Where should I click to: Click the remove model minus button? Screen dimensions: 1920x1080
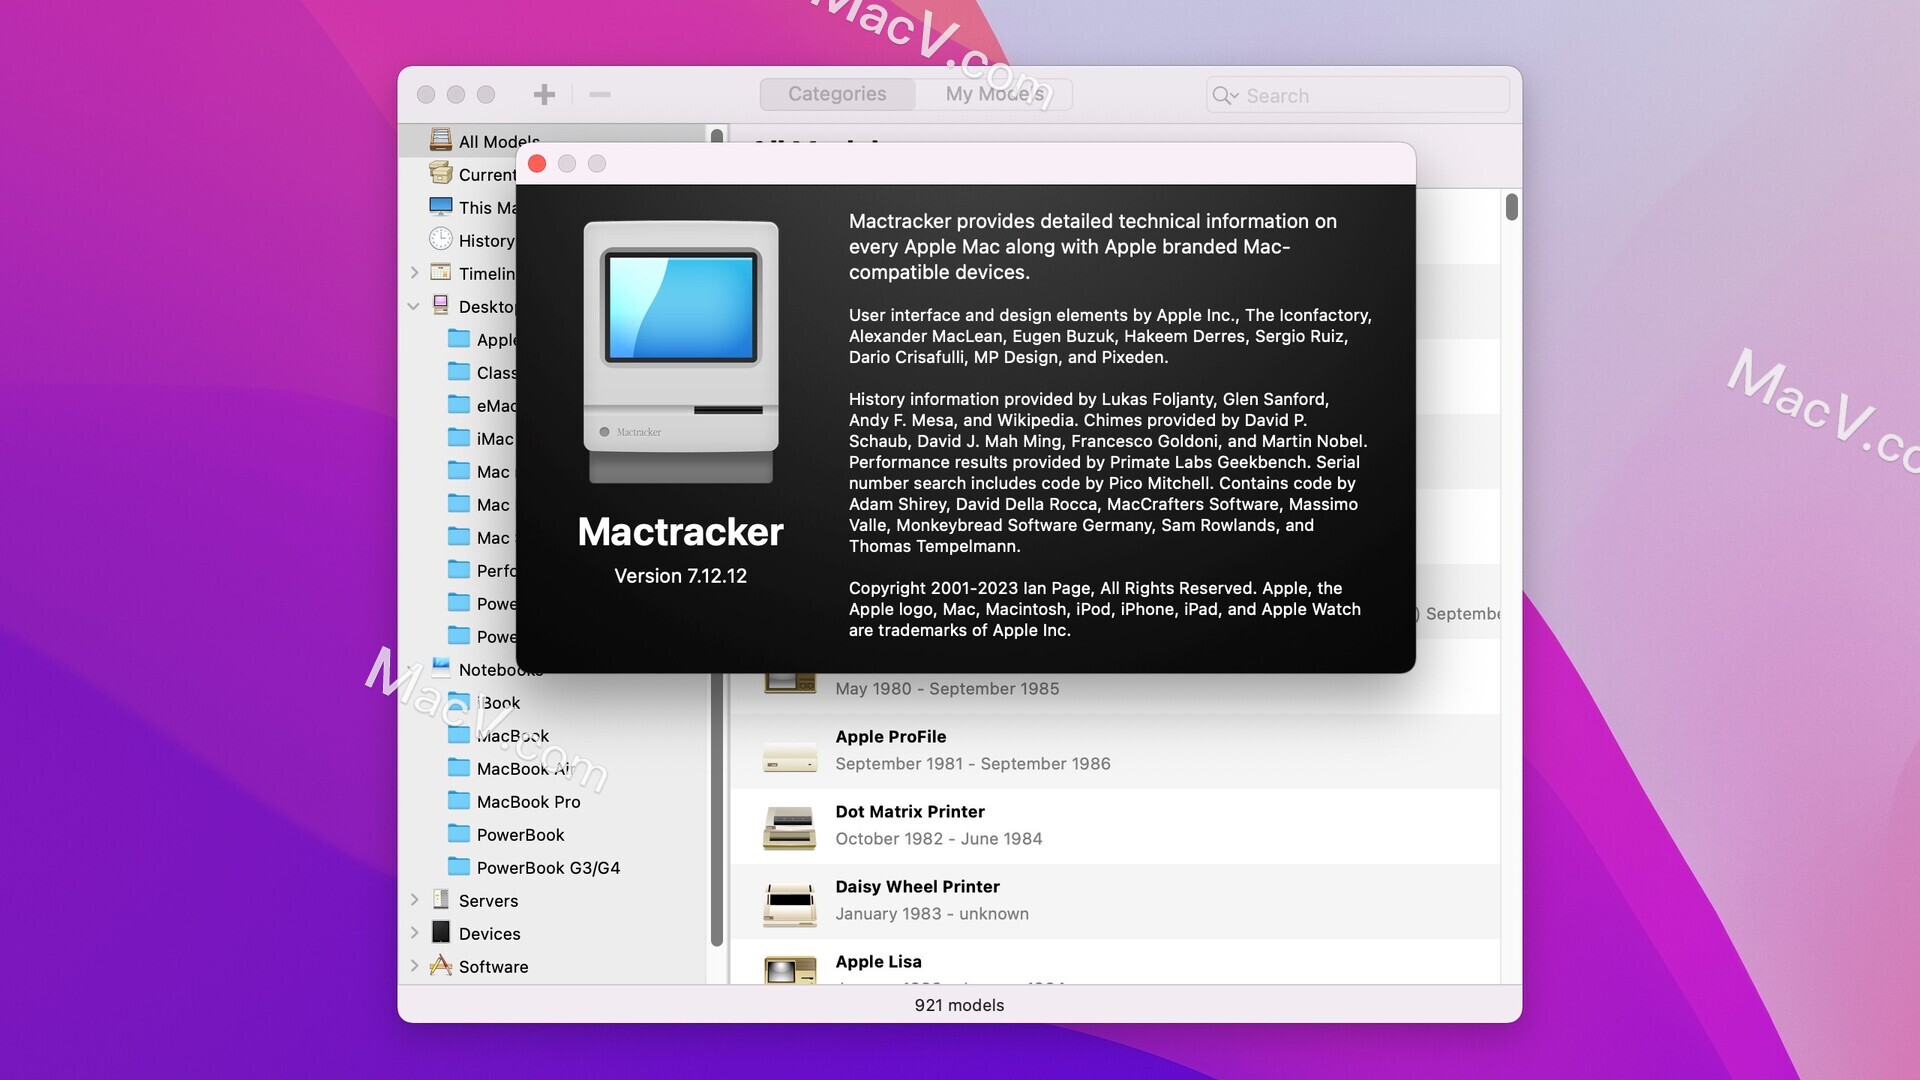(600, 94)
